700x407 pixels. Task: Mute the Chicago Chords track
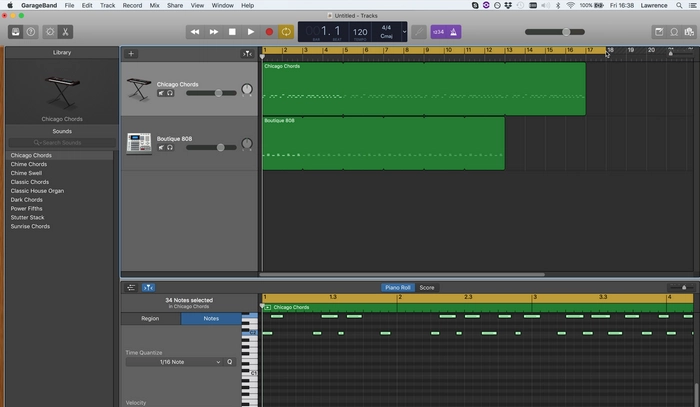pos(161,93)
